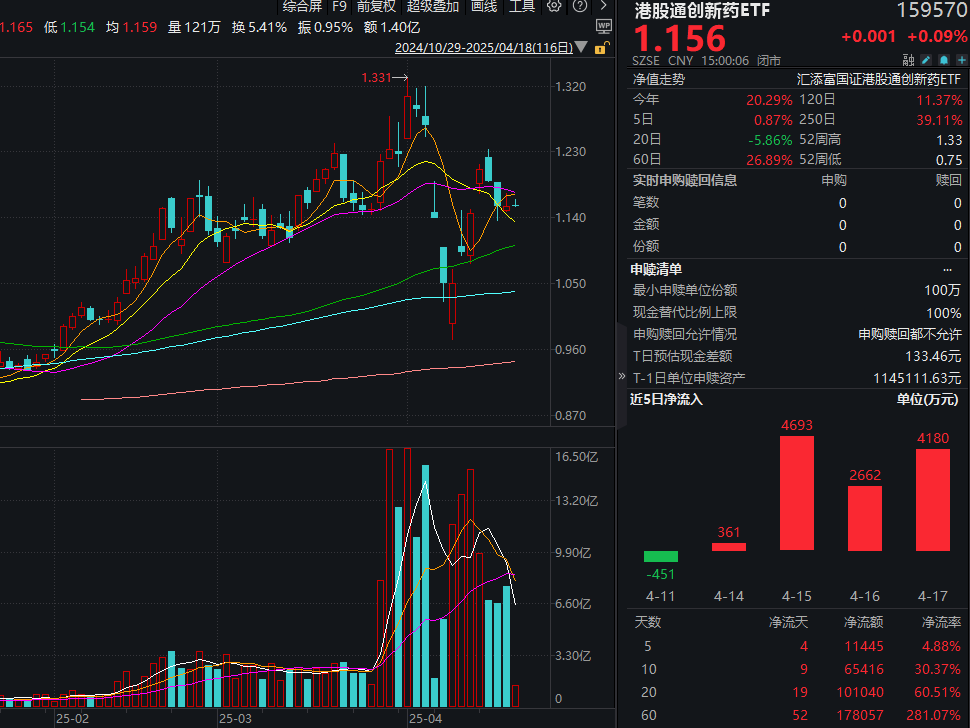Click the 申购赎回都不允许 status text
This screenshot has width=970, height=728.
point(910,334)
